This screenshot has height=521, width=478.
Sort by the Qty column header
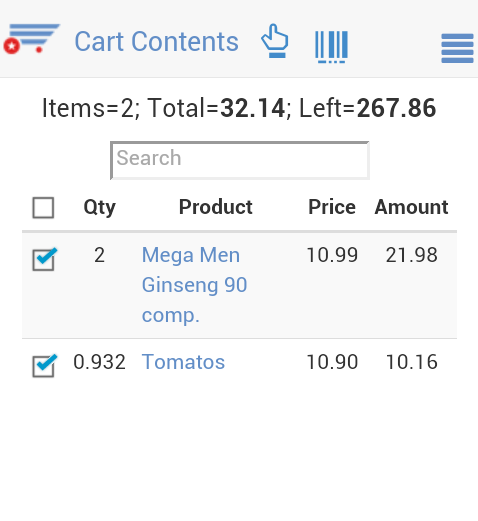[99, 207]
